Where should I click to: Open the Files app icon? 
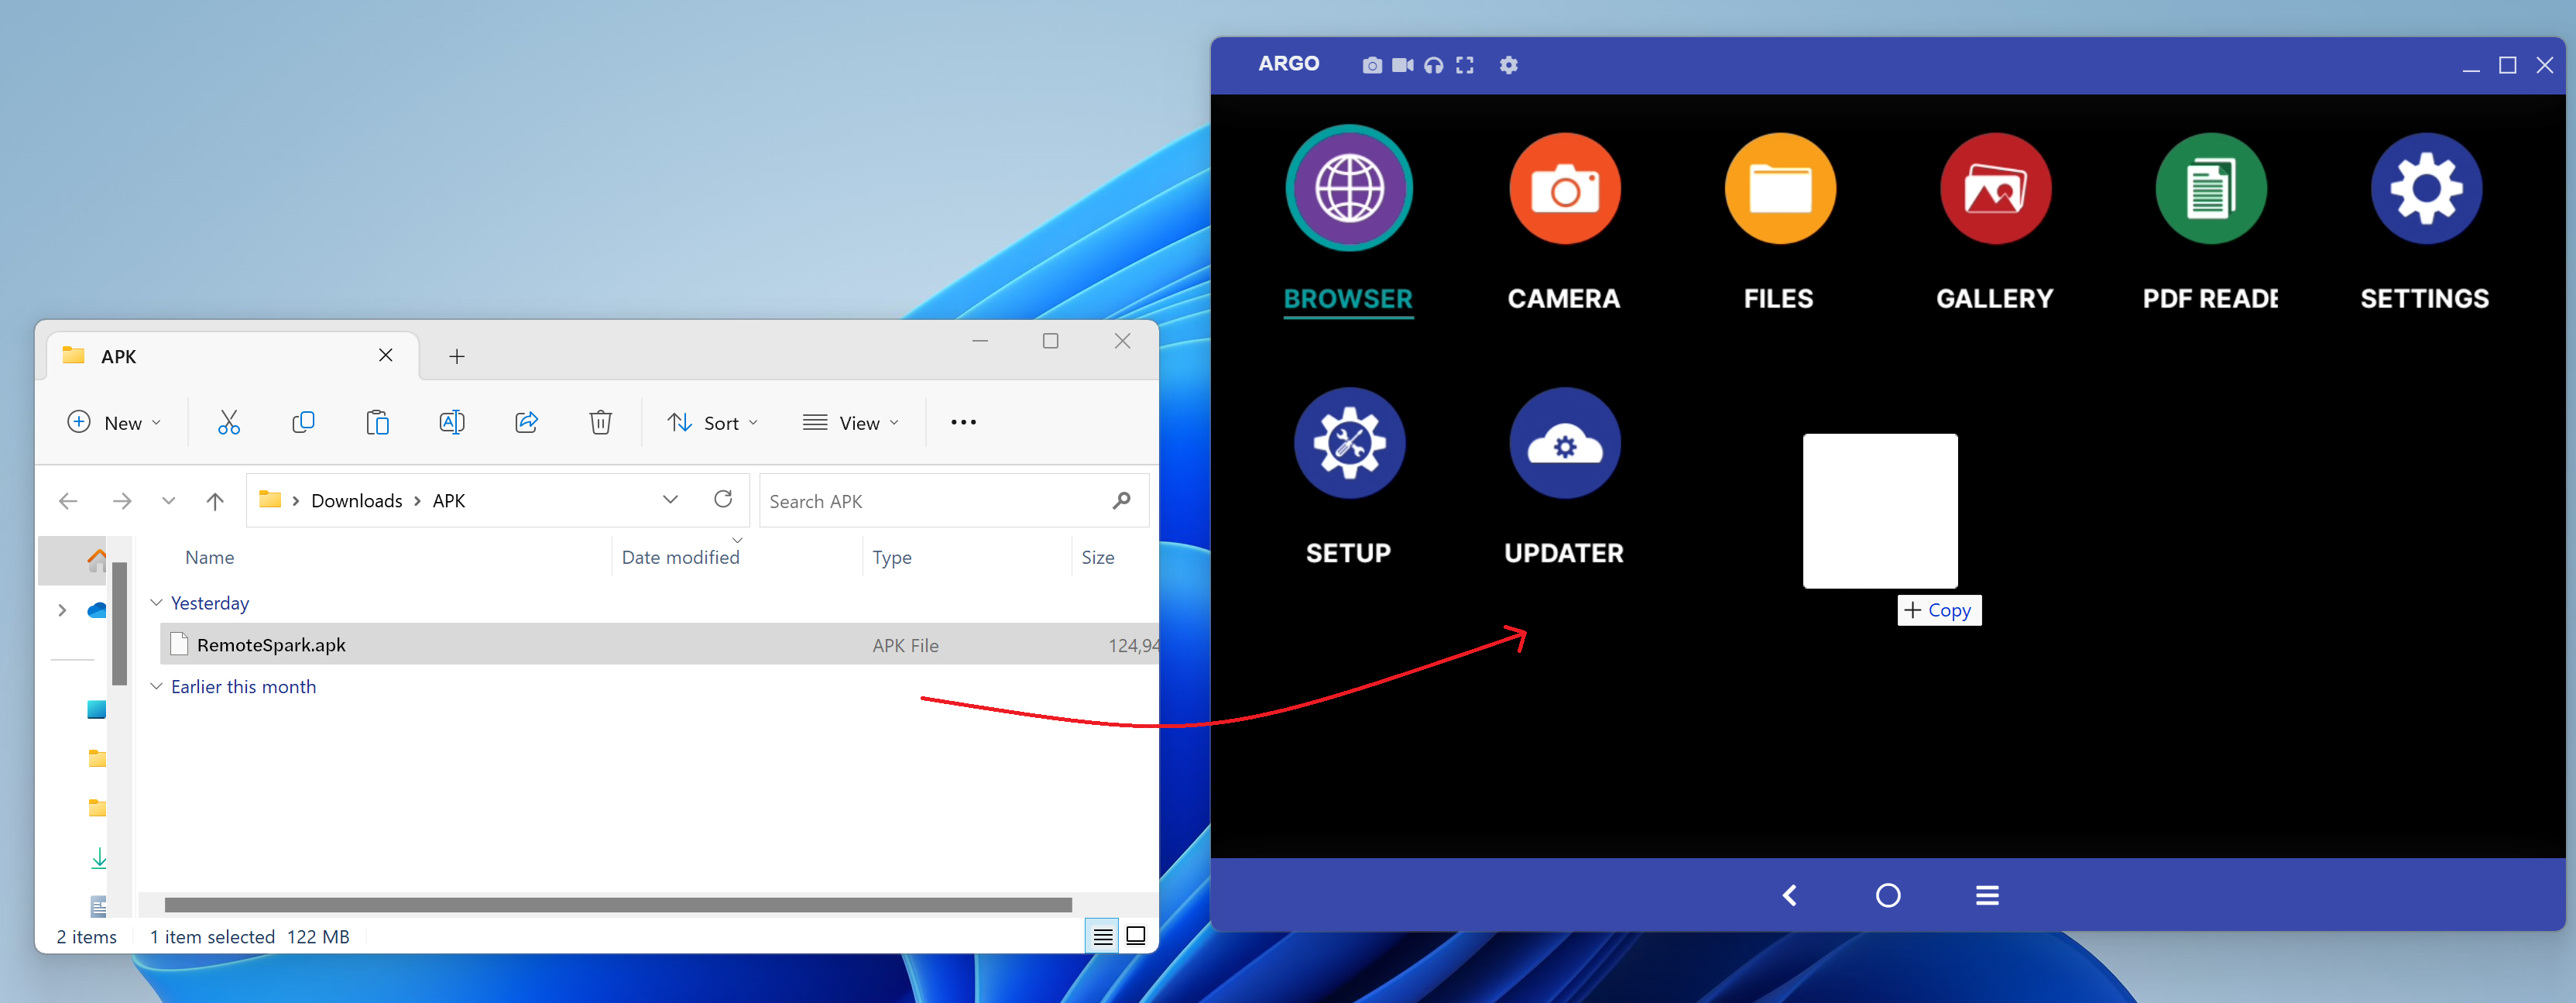[1779, 189]
